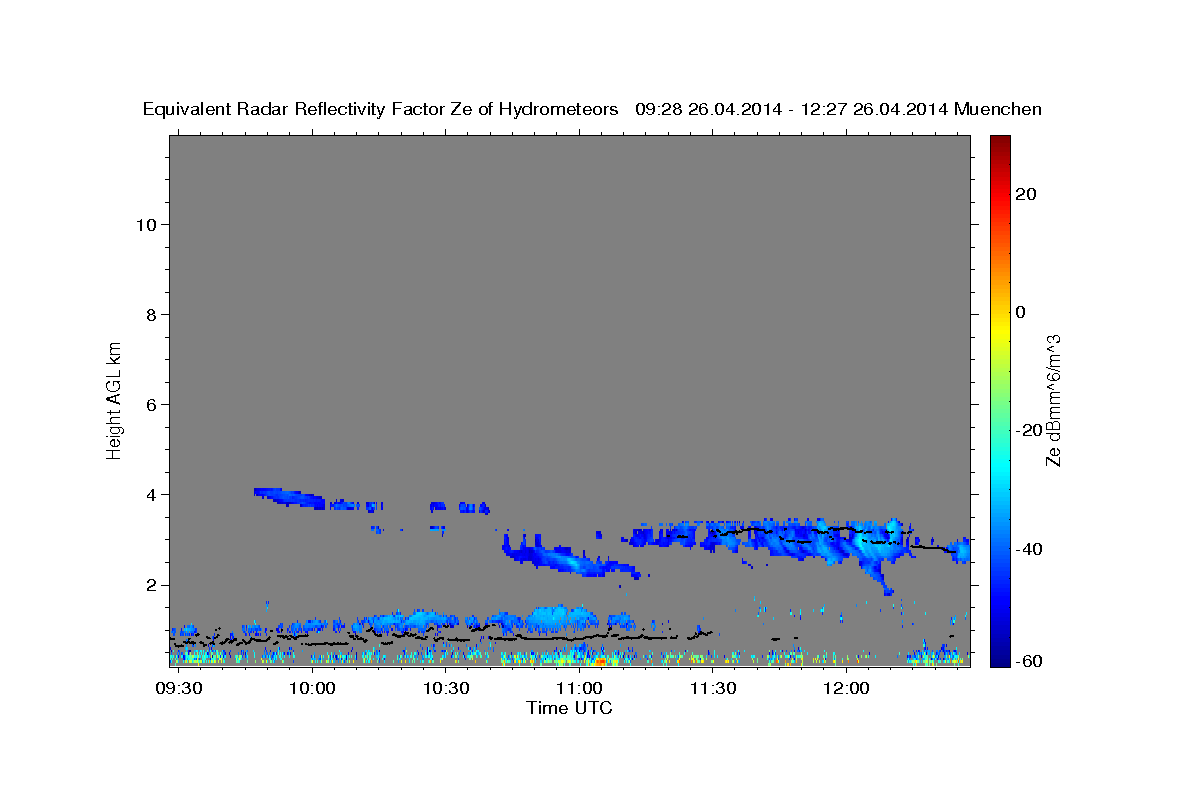Click the 11:30 time tick label

pos(712,689)
